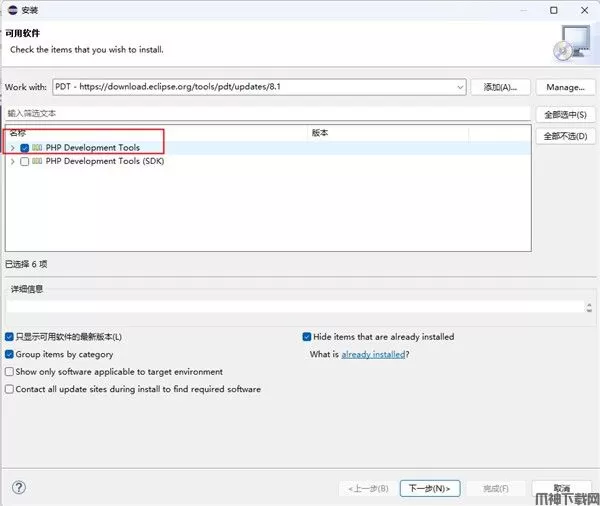Enable Contact all update sites during install
Viewport: 600px width, 506px height.
(x=10, y=389)
